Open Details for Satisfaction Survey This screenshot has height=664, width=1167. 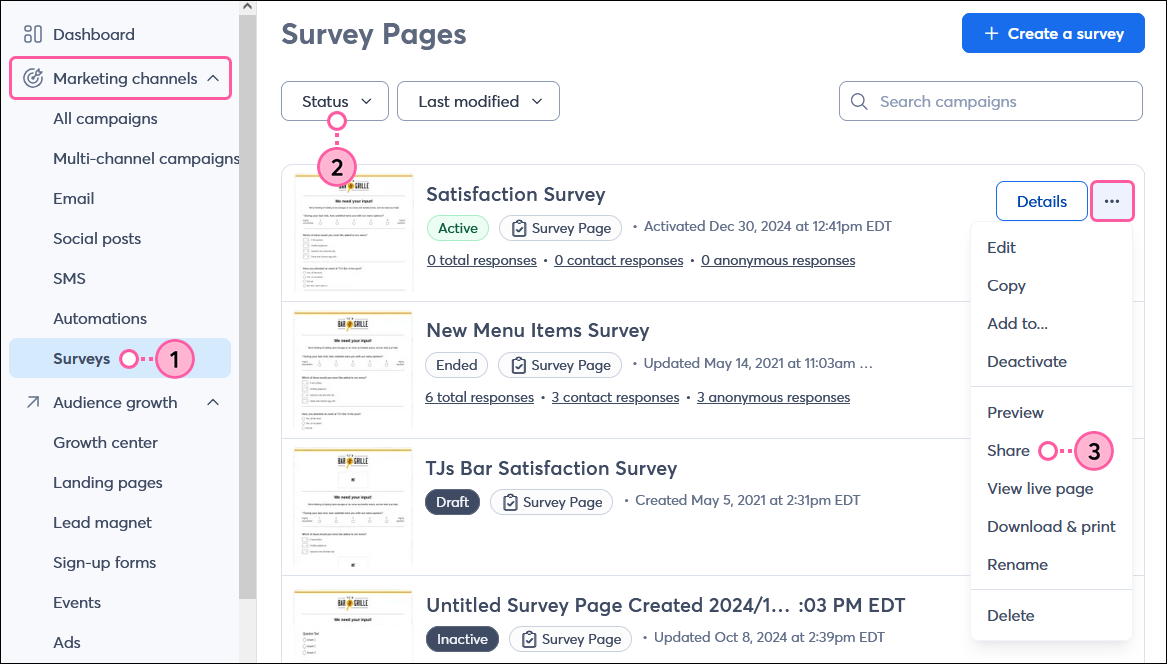[1042, 201]
